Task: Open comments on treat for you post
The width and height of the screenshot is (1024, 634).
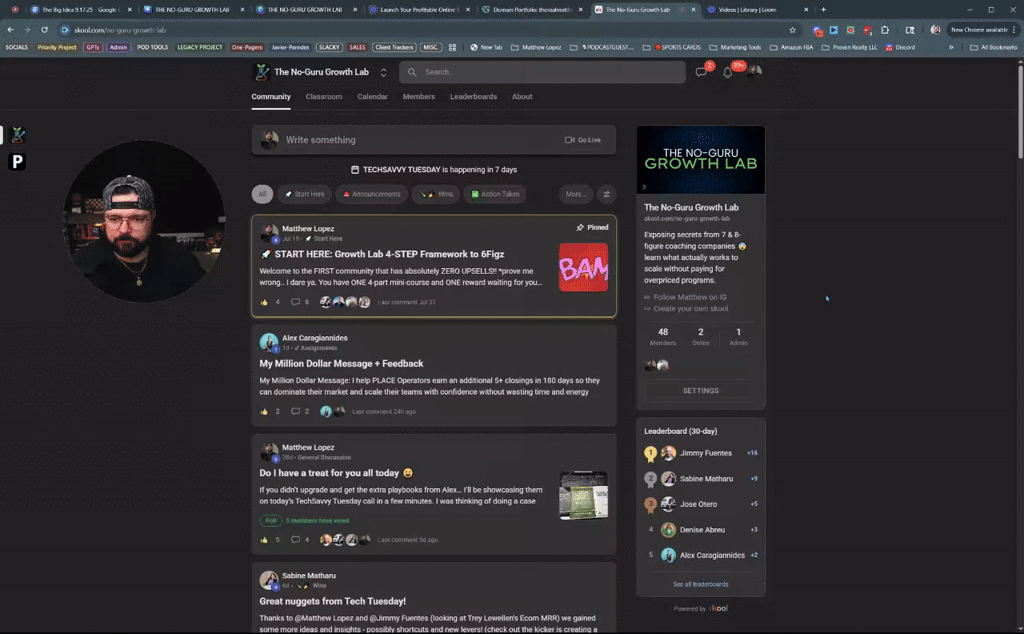Action: pyautogui.click(x=295, y=540)
